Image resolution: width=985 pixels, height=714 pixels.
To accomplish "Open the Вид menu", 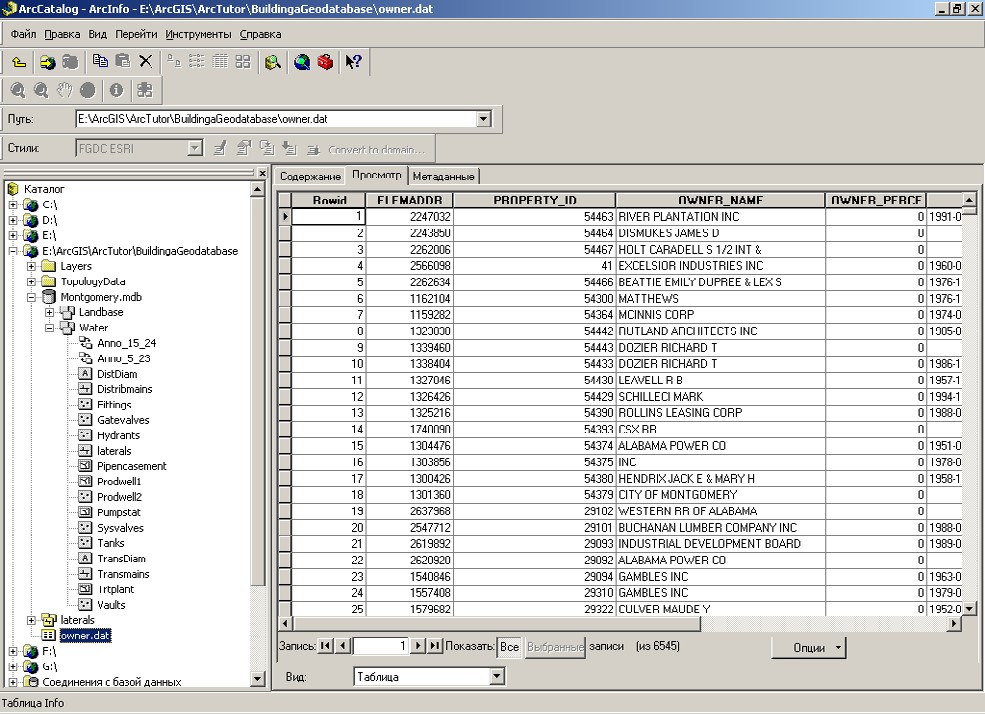I will 97,34.
